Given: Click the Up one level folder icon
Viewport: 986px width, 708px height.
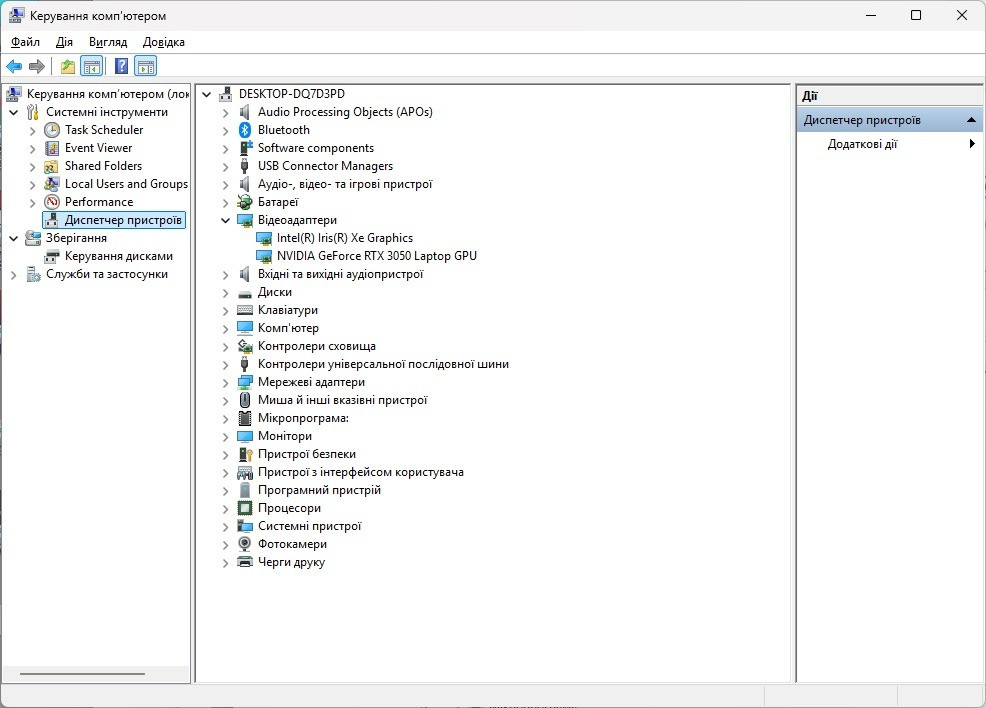Looking at the screenshot, I should [67, 67].
